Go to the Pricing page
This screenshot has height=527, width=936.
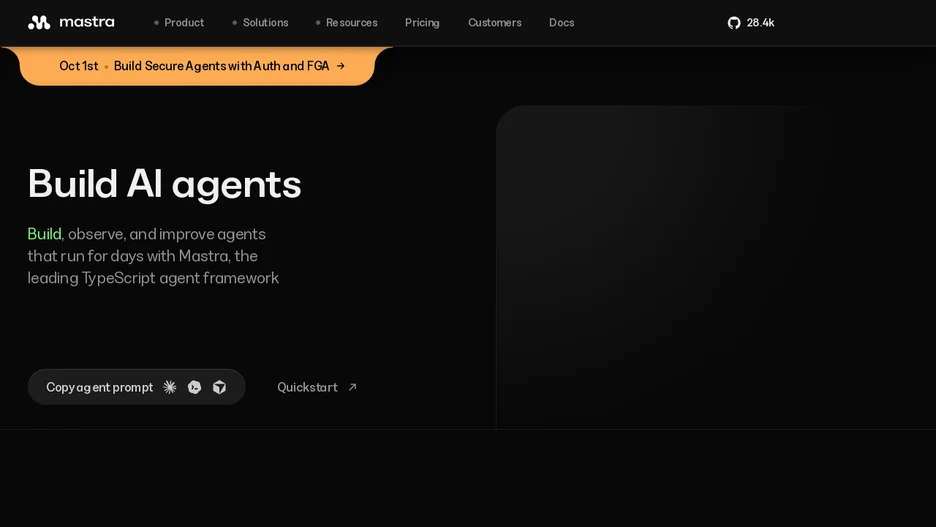pos(422,23)
